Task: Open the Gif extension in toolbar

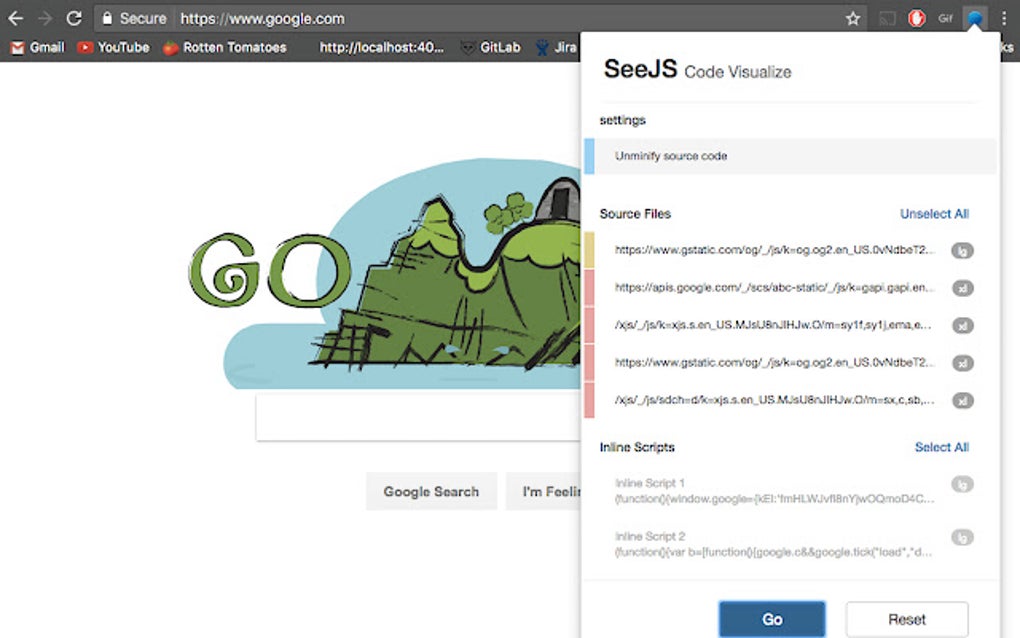Action: tap(945, 18)
